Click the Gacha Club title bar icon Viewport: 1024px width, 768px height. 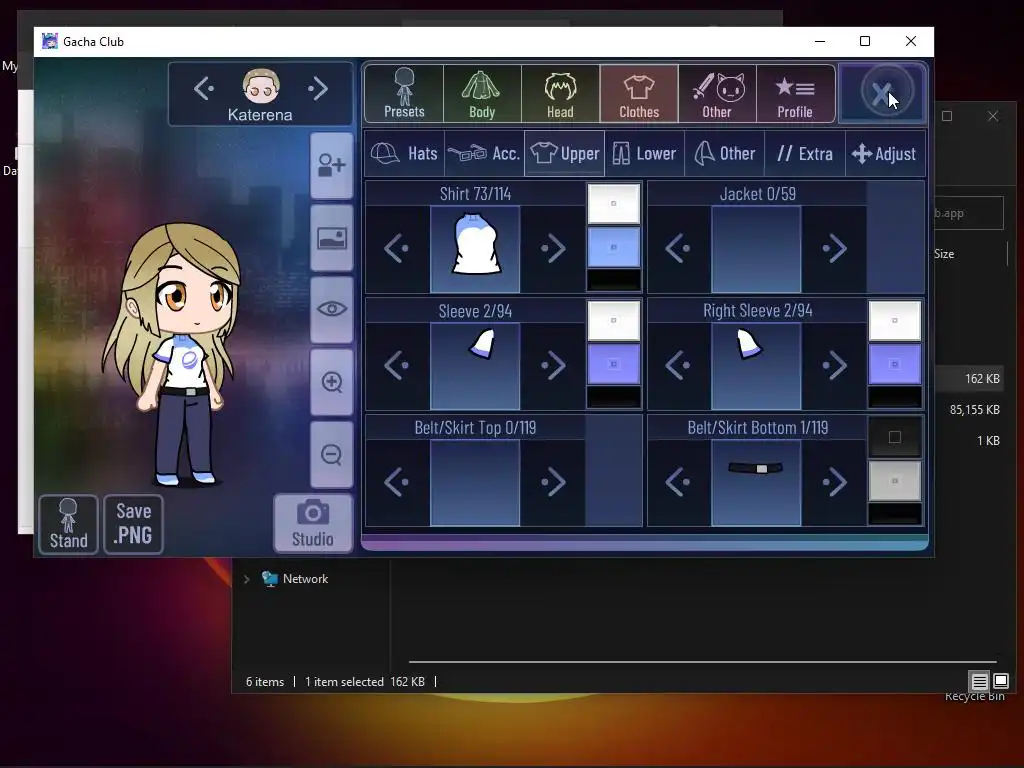50,41
